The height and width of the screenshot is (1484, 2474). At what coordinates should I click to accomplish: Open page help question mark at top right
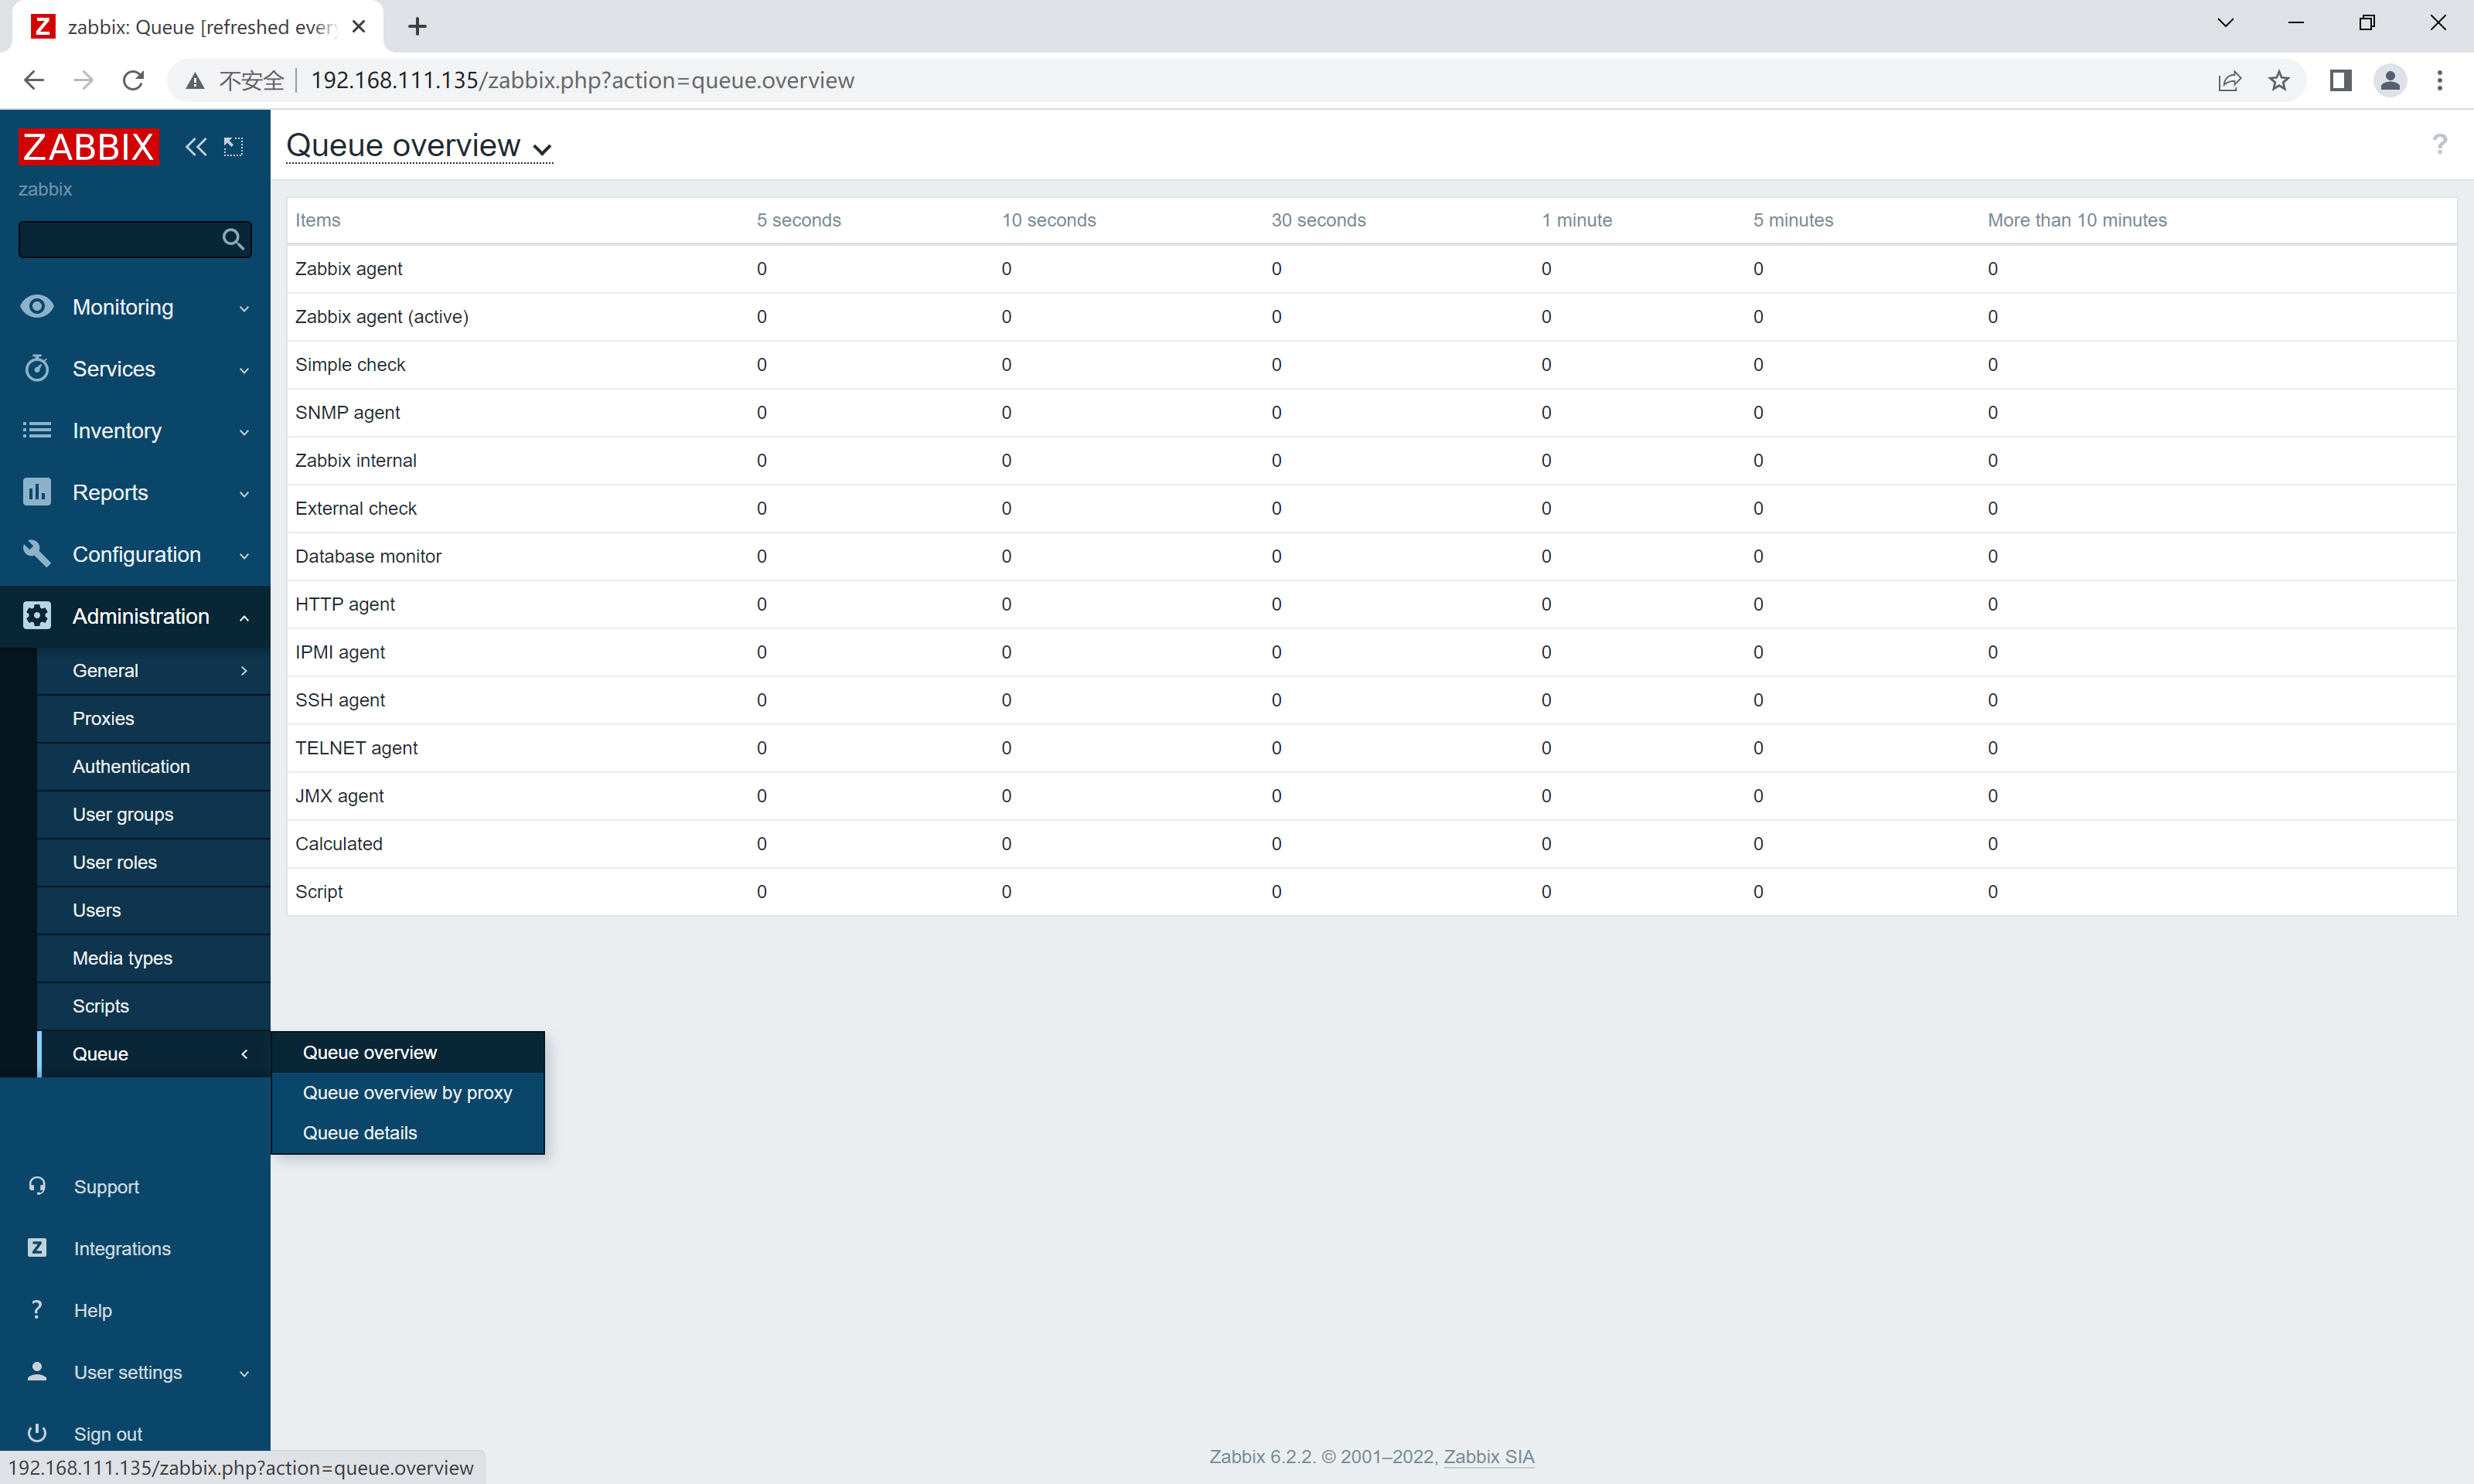(x=2440, y=145)
